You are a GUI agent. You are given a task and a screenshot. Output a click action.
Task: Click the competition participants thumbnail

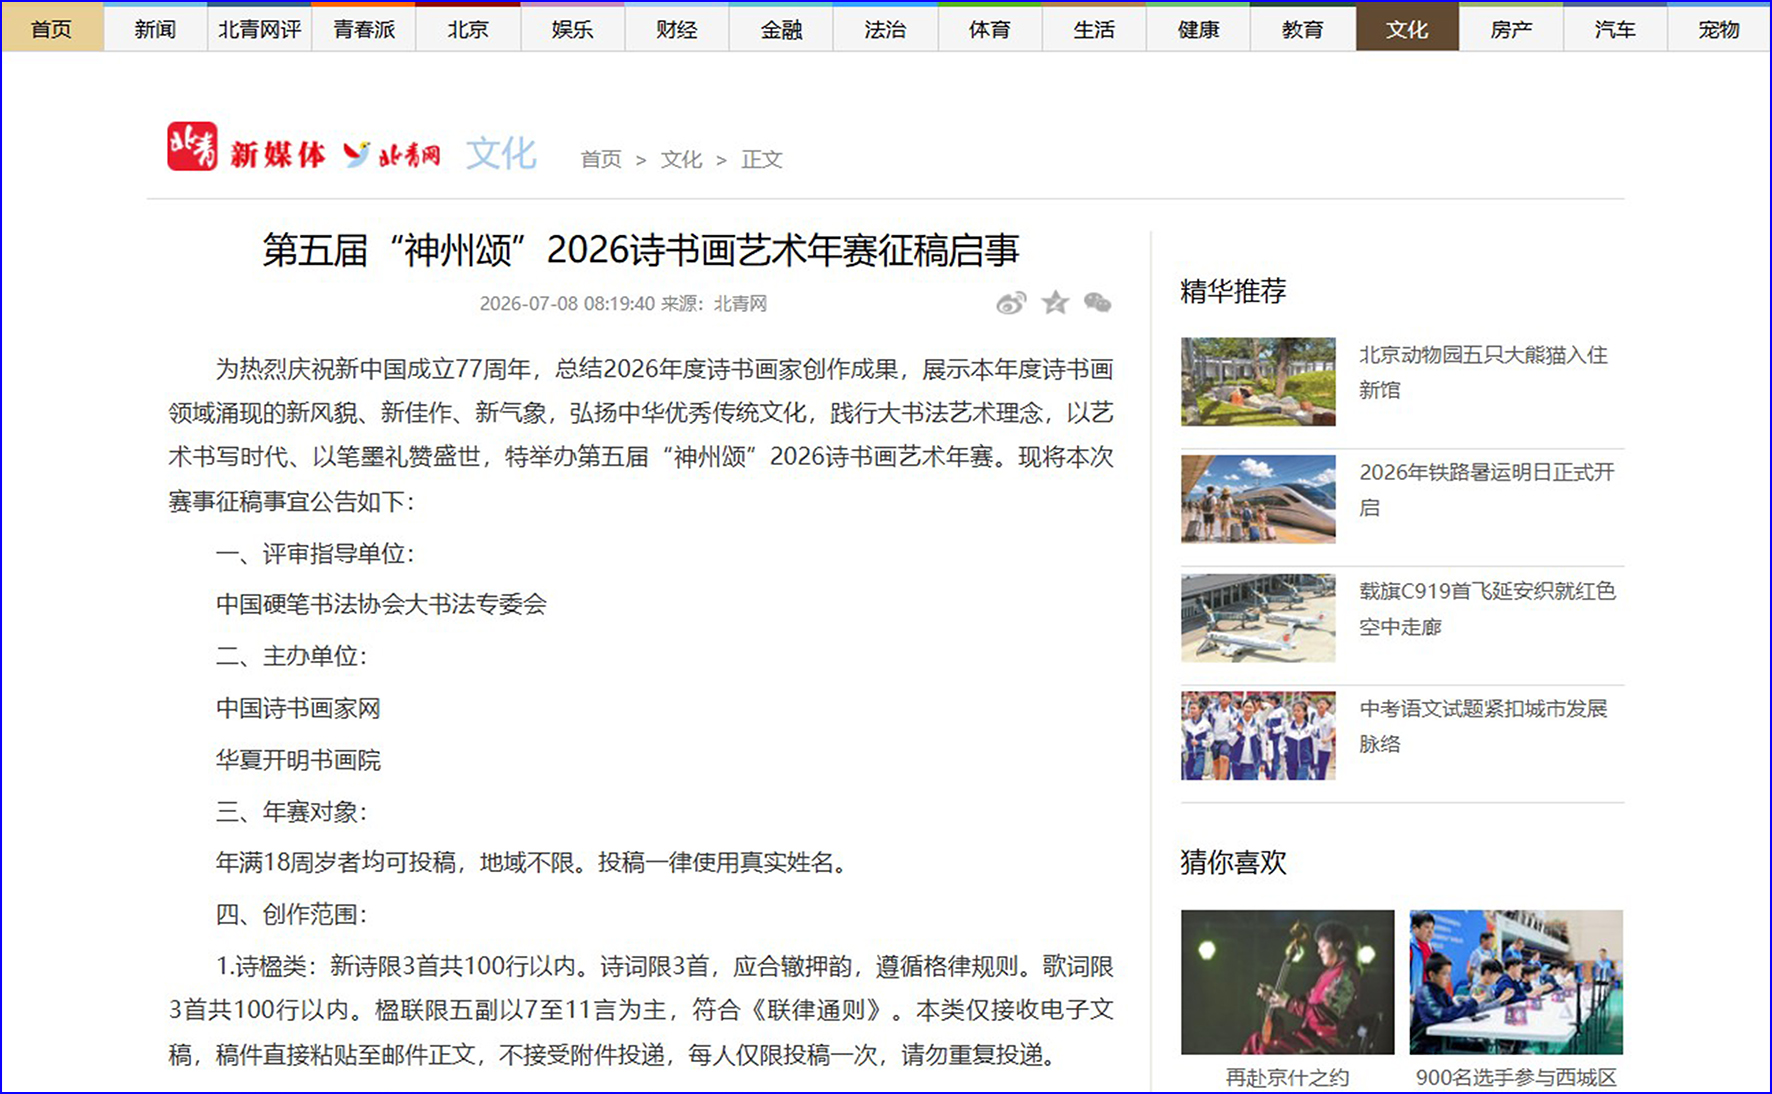(1516, 982)
